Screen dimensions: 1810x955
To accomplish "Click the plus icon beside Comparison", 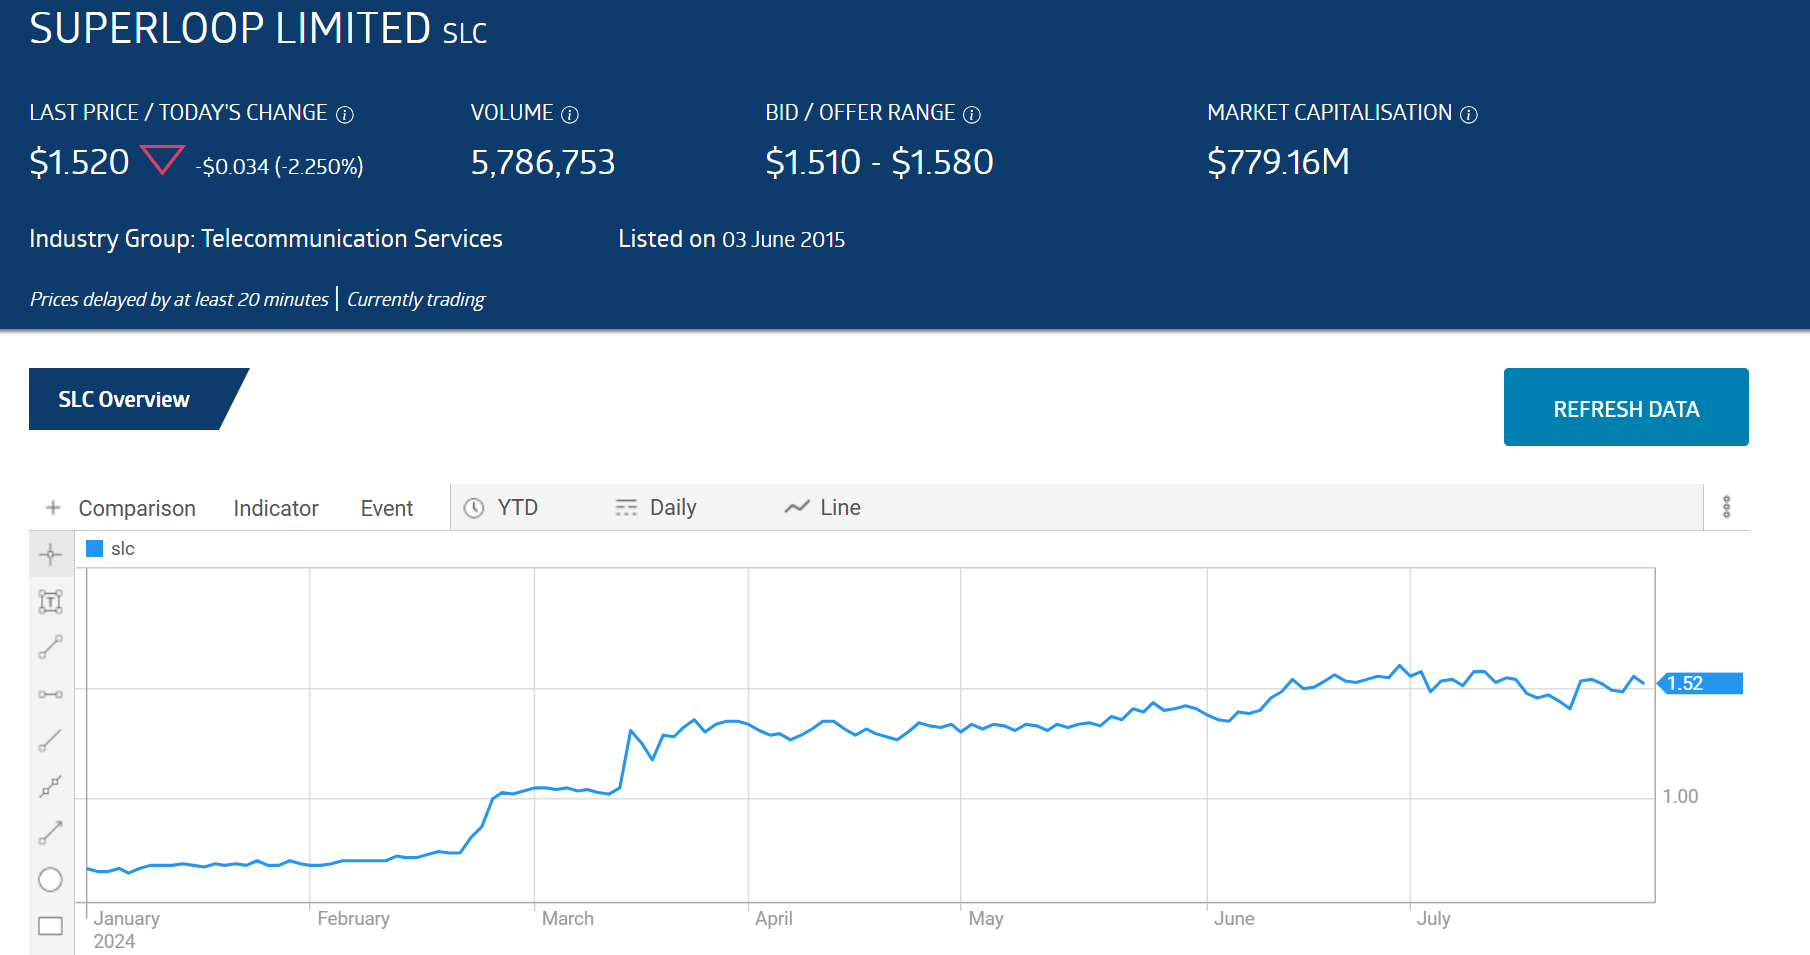I will [54, 508].
